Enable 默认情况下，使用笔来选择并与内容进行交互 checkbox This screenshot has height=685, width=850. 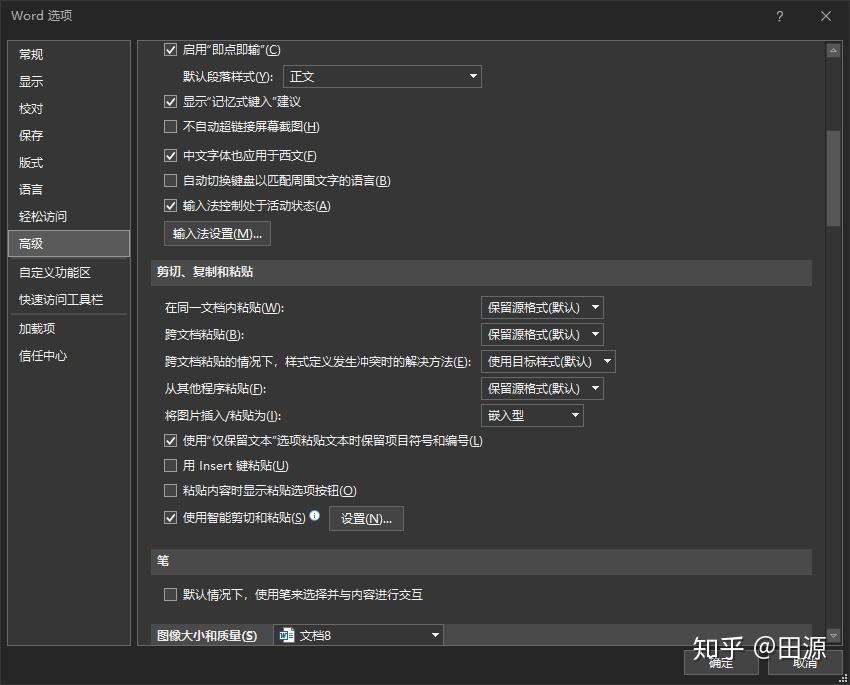click(170, 594)
